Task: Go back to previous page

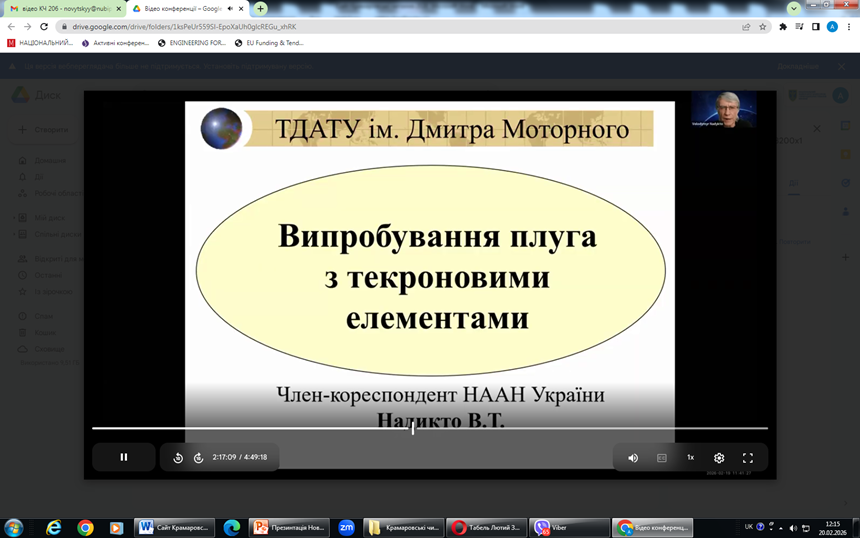Action: click(11, 26)
